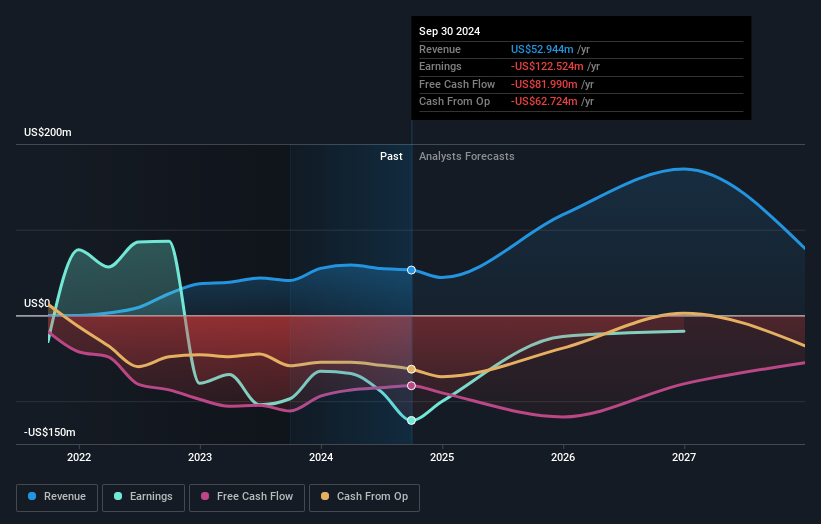Click the Cash From Op label in tooltip

click(454, 102)
